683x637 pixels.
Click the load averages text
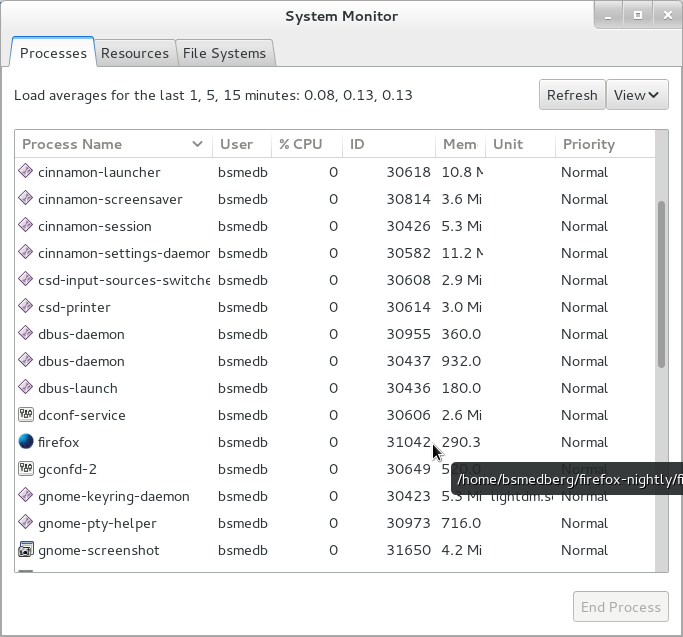[x=213, y=95]
